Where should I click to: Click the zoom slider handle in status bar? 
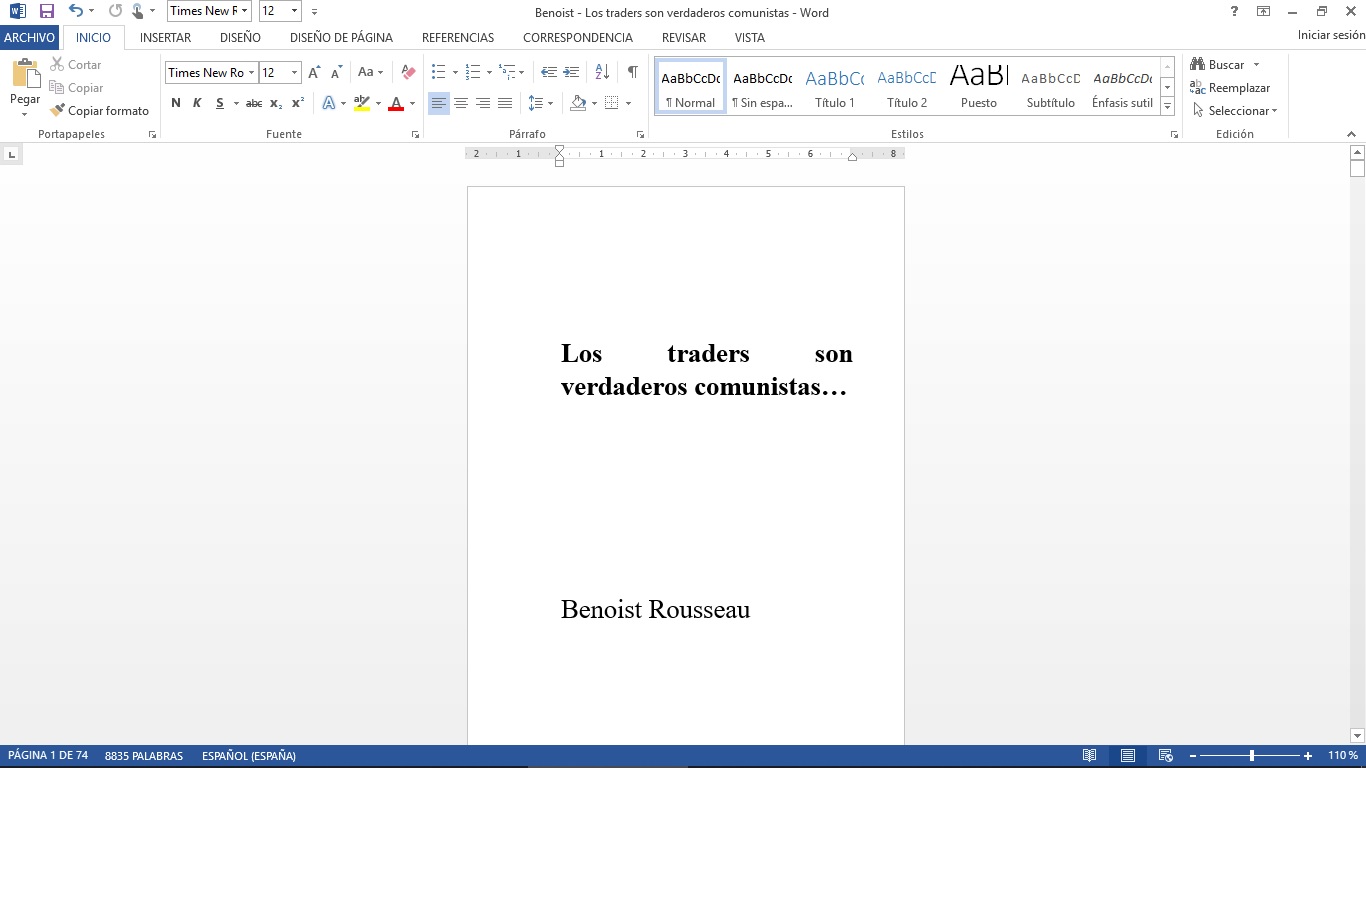(x=1251, y=756)
